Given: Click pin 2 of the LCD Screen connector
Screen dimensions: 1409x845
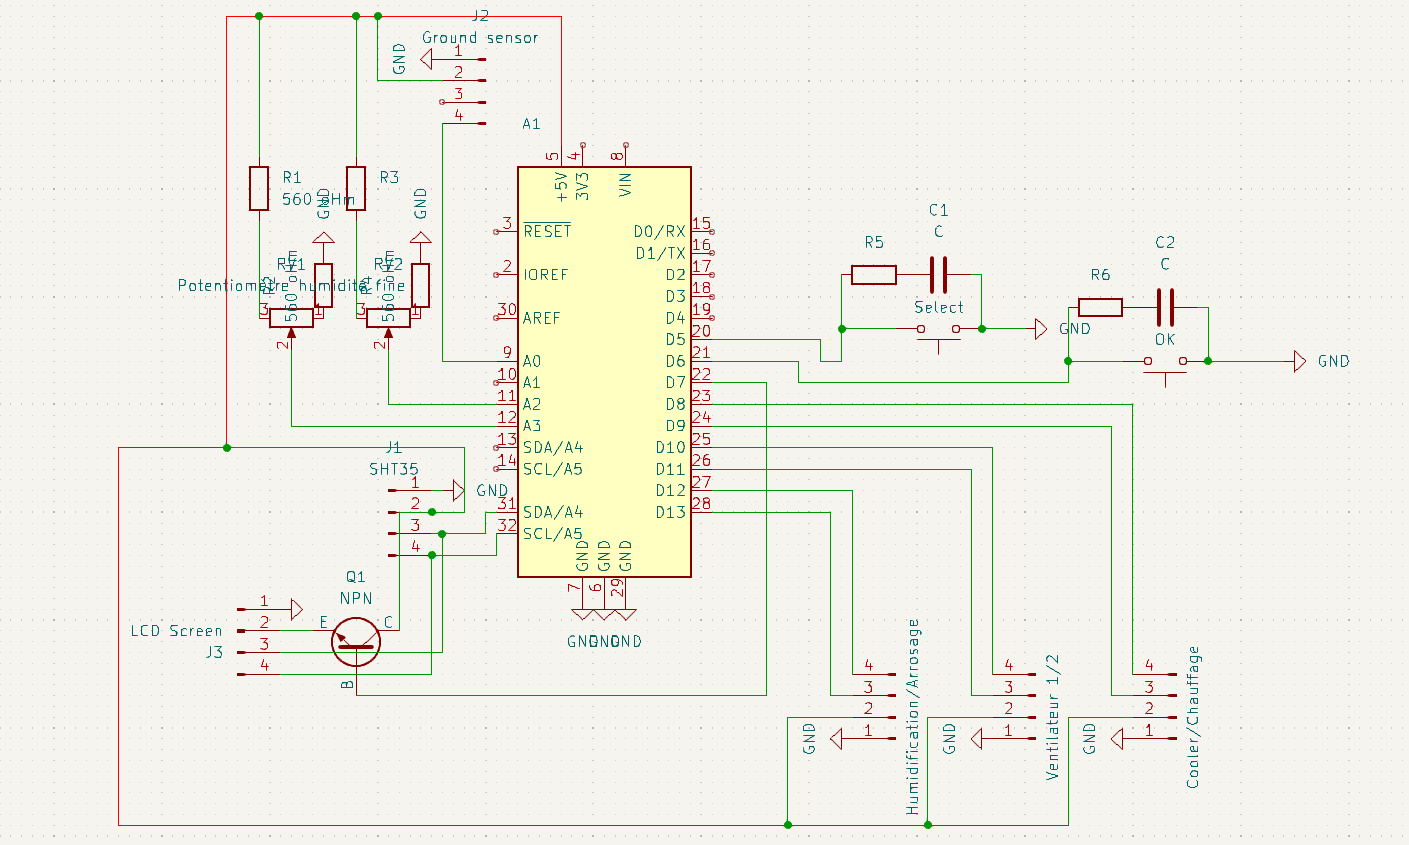Looking at the screenshot, I should point(260,630).
